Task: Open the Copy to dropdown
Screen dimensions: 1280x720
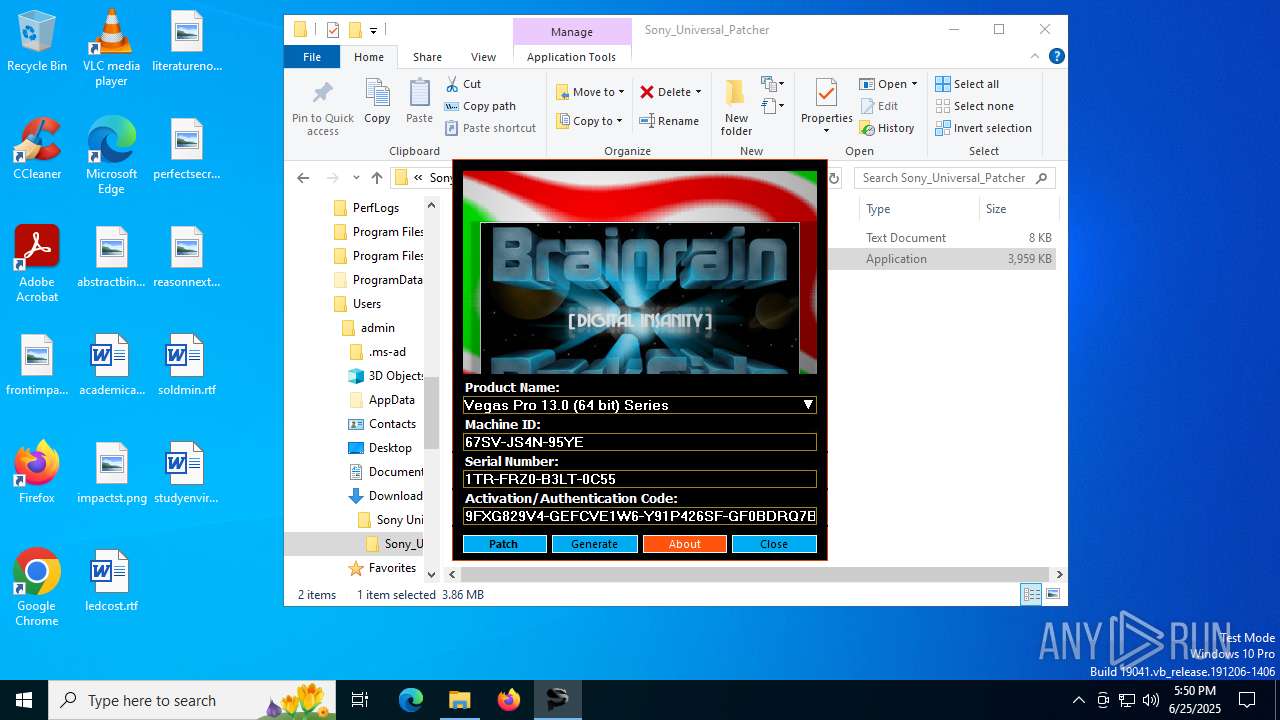Action: [589, 121]
